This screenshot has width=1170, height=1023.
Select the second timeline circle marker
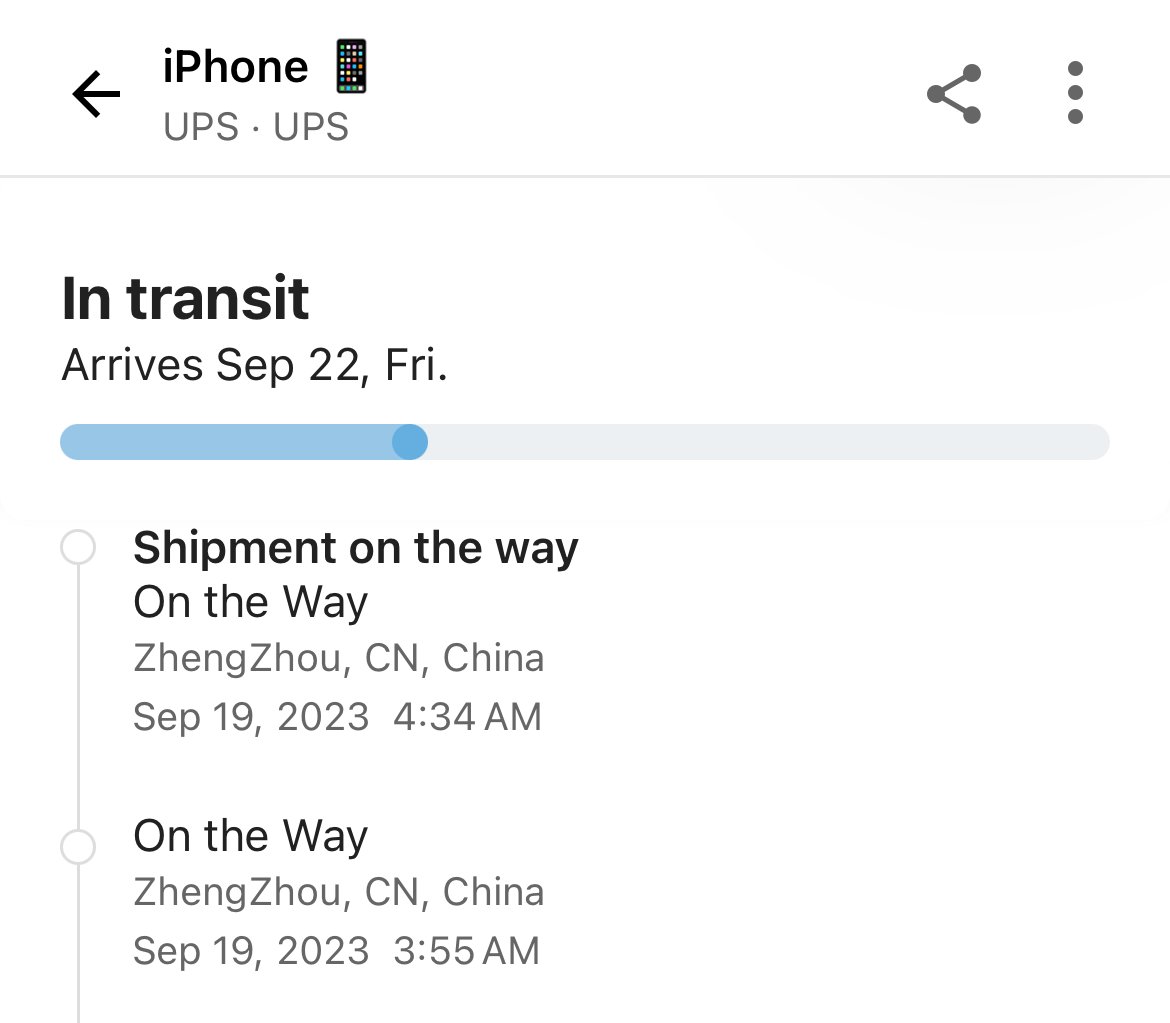click(x=78, y=847)
